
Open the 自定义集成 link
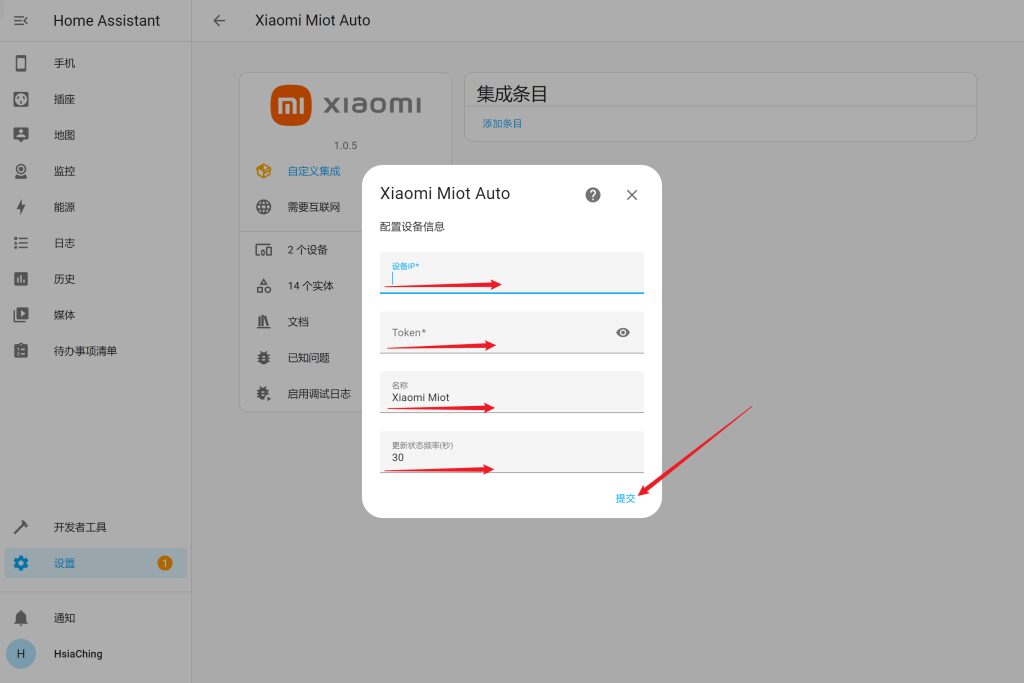tap(314, 171)
